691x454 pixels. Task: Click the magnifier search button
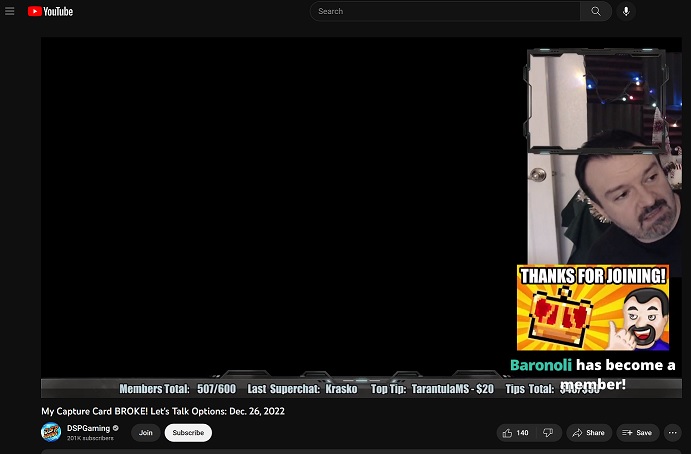coord(595,11)
